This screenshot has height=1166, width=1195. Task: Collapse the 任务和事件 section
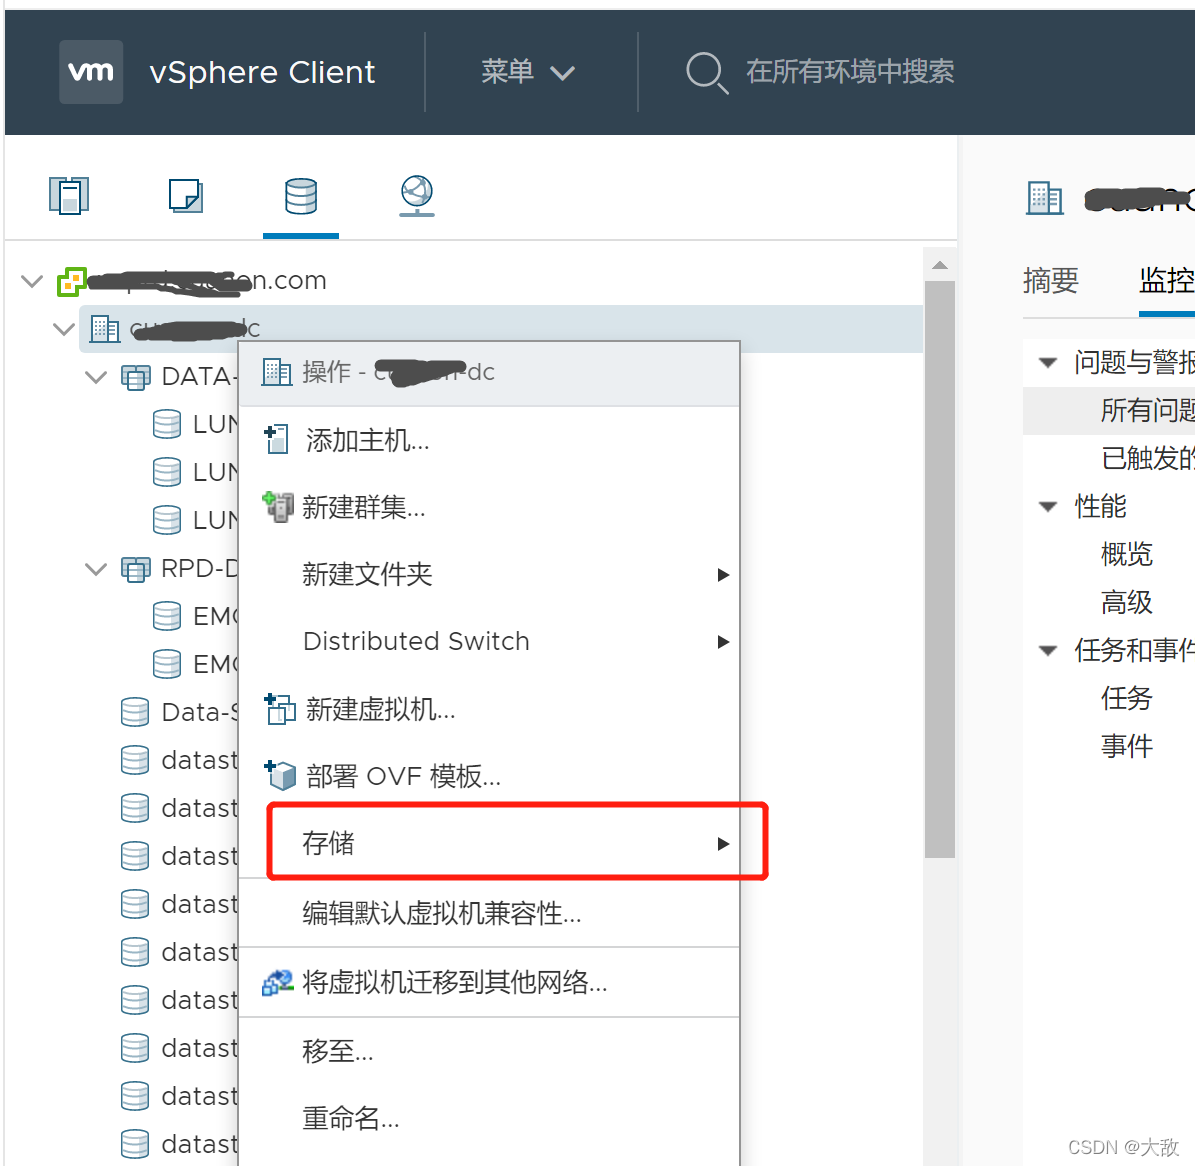click(1048, 651)
